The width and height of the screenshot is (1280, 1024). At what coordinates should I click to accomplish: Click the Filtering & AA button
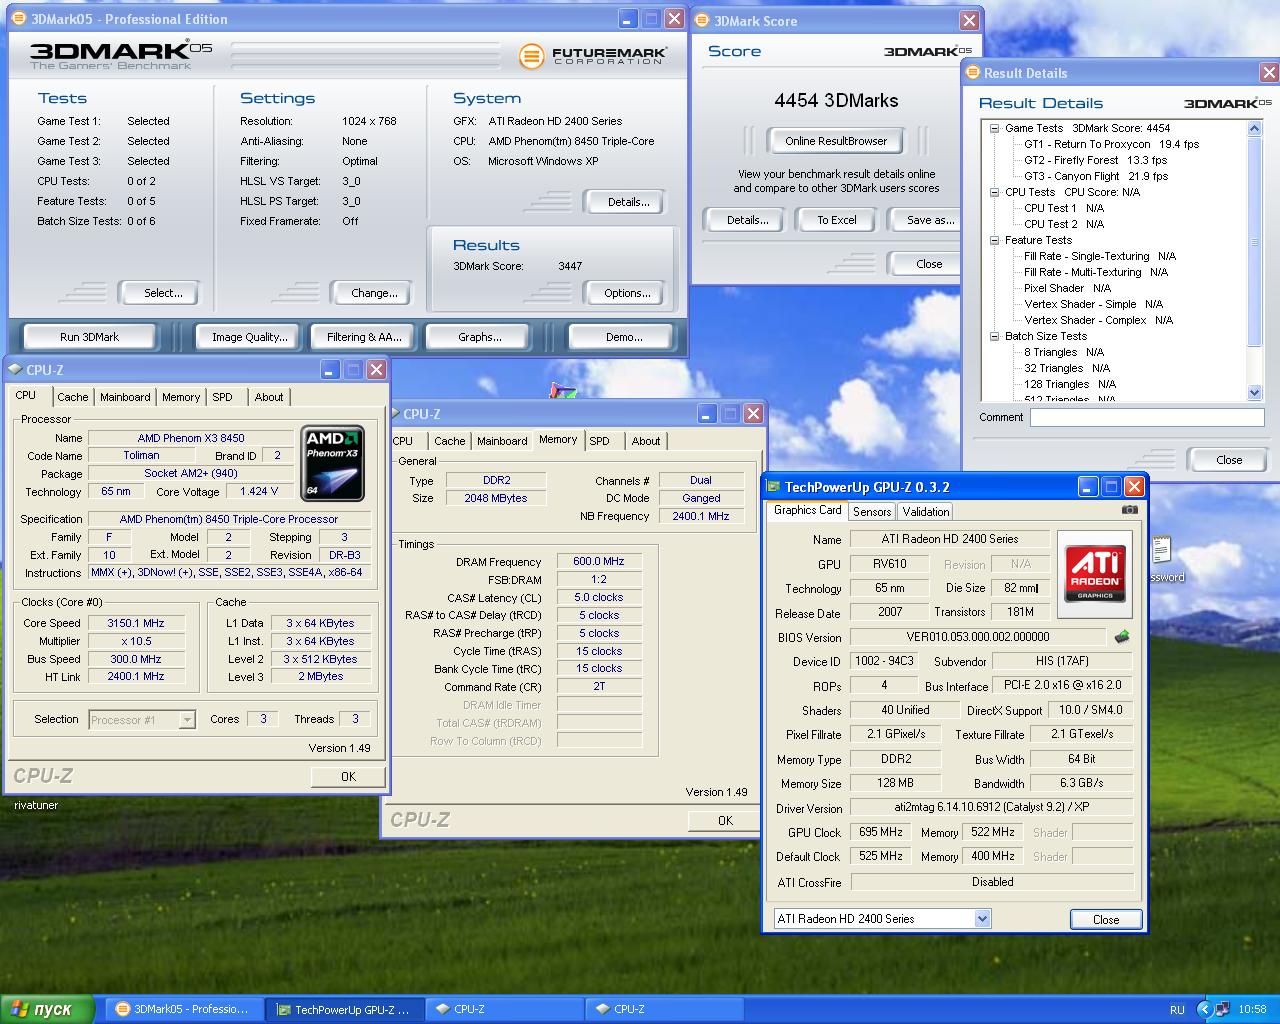(364, 337)
